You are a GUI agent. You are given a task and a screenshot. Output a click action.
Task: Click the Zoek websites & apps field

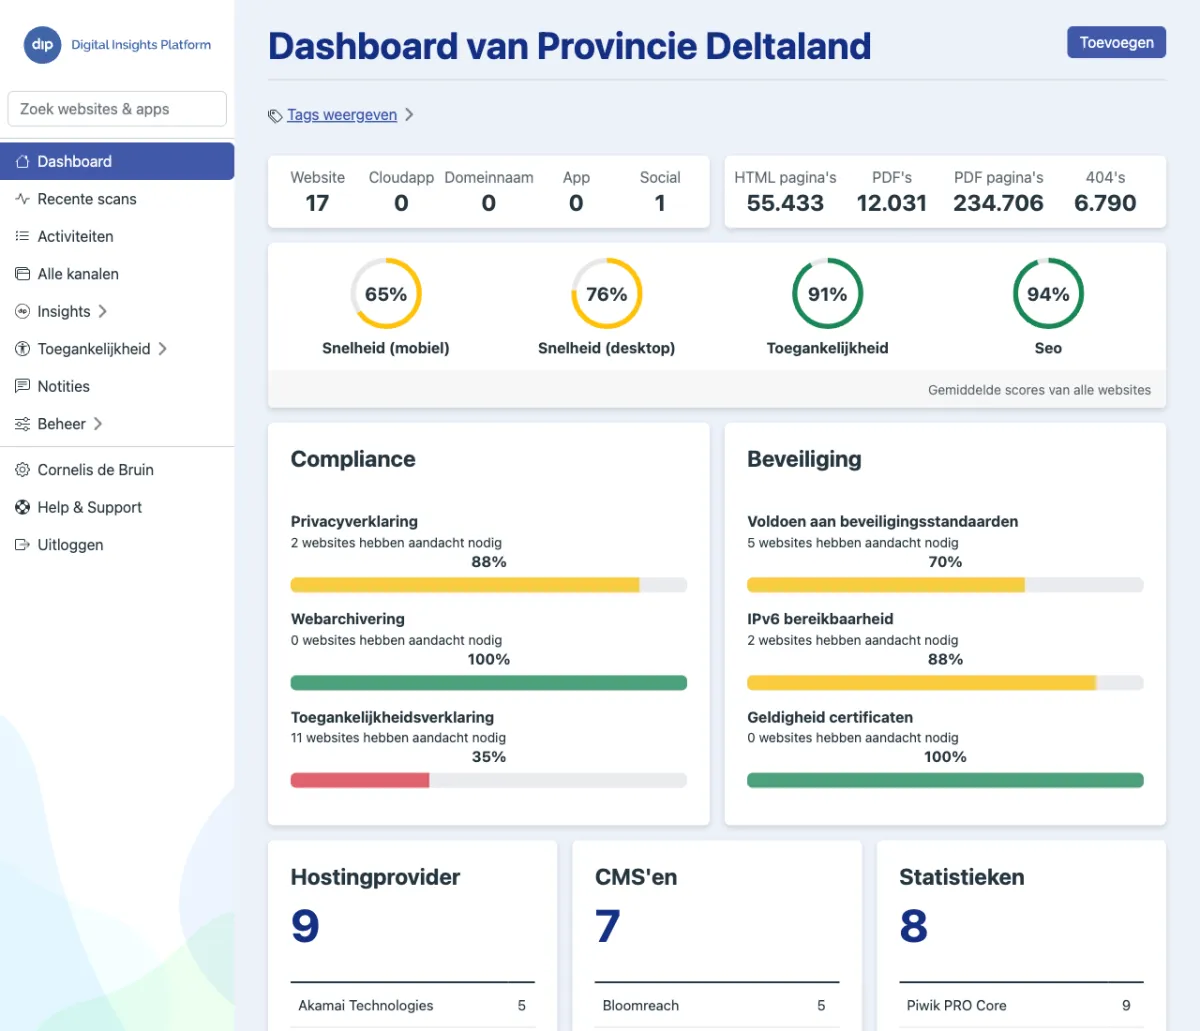point(117,109)
